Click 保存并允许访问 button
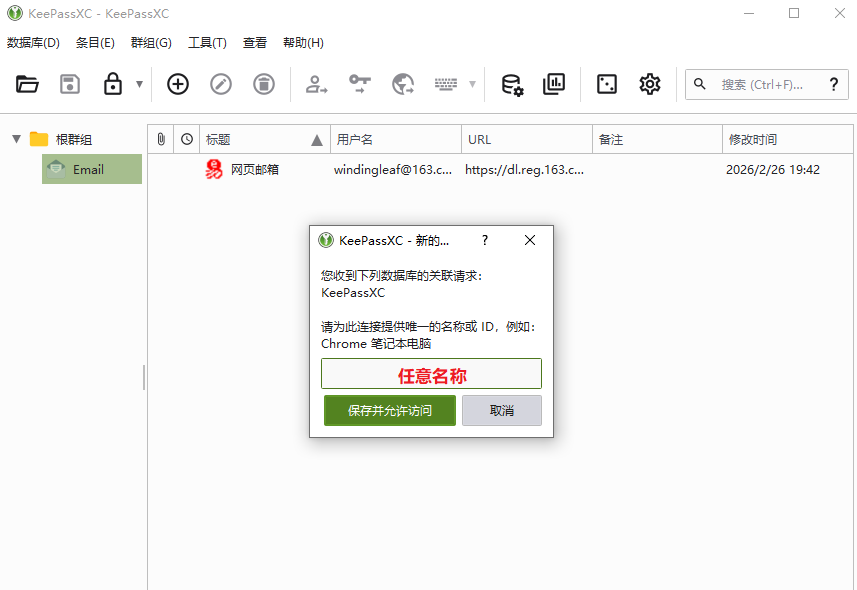 (390, 411)
